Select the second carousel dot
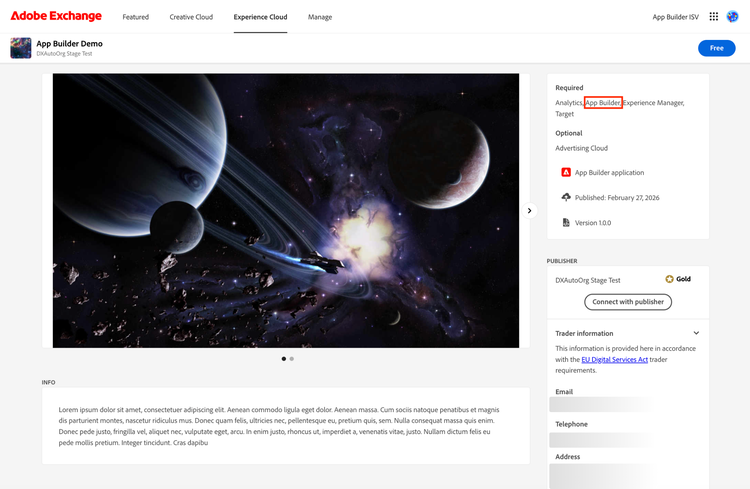 [292, 359]
